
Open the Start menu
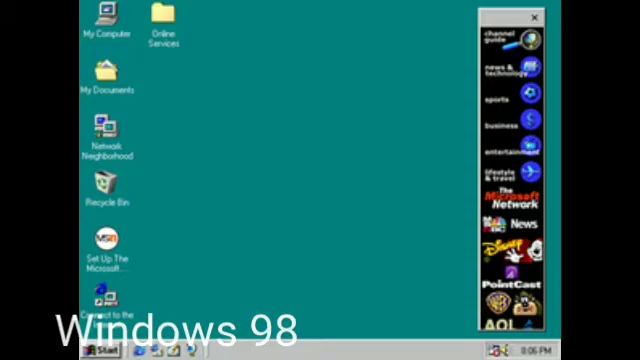(x=101, y=350)
